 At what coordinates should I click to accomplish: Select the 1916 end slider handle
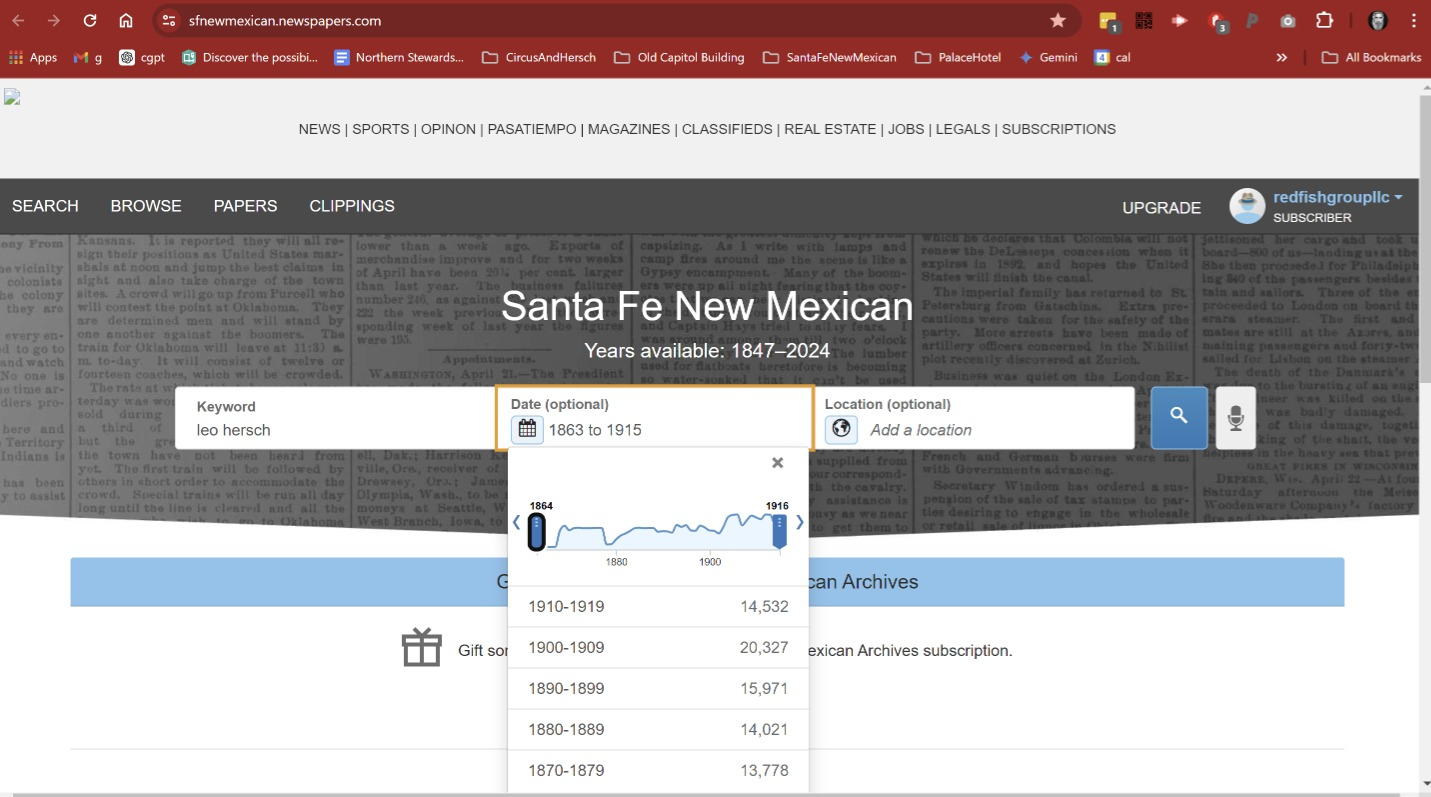pyautogui.click(x=779, y=532)
